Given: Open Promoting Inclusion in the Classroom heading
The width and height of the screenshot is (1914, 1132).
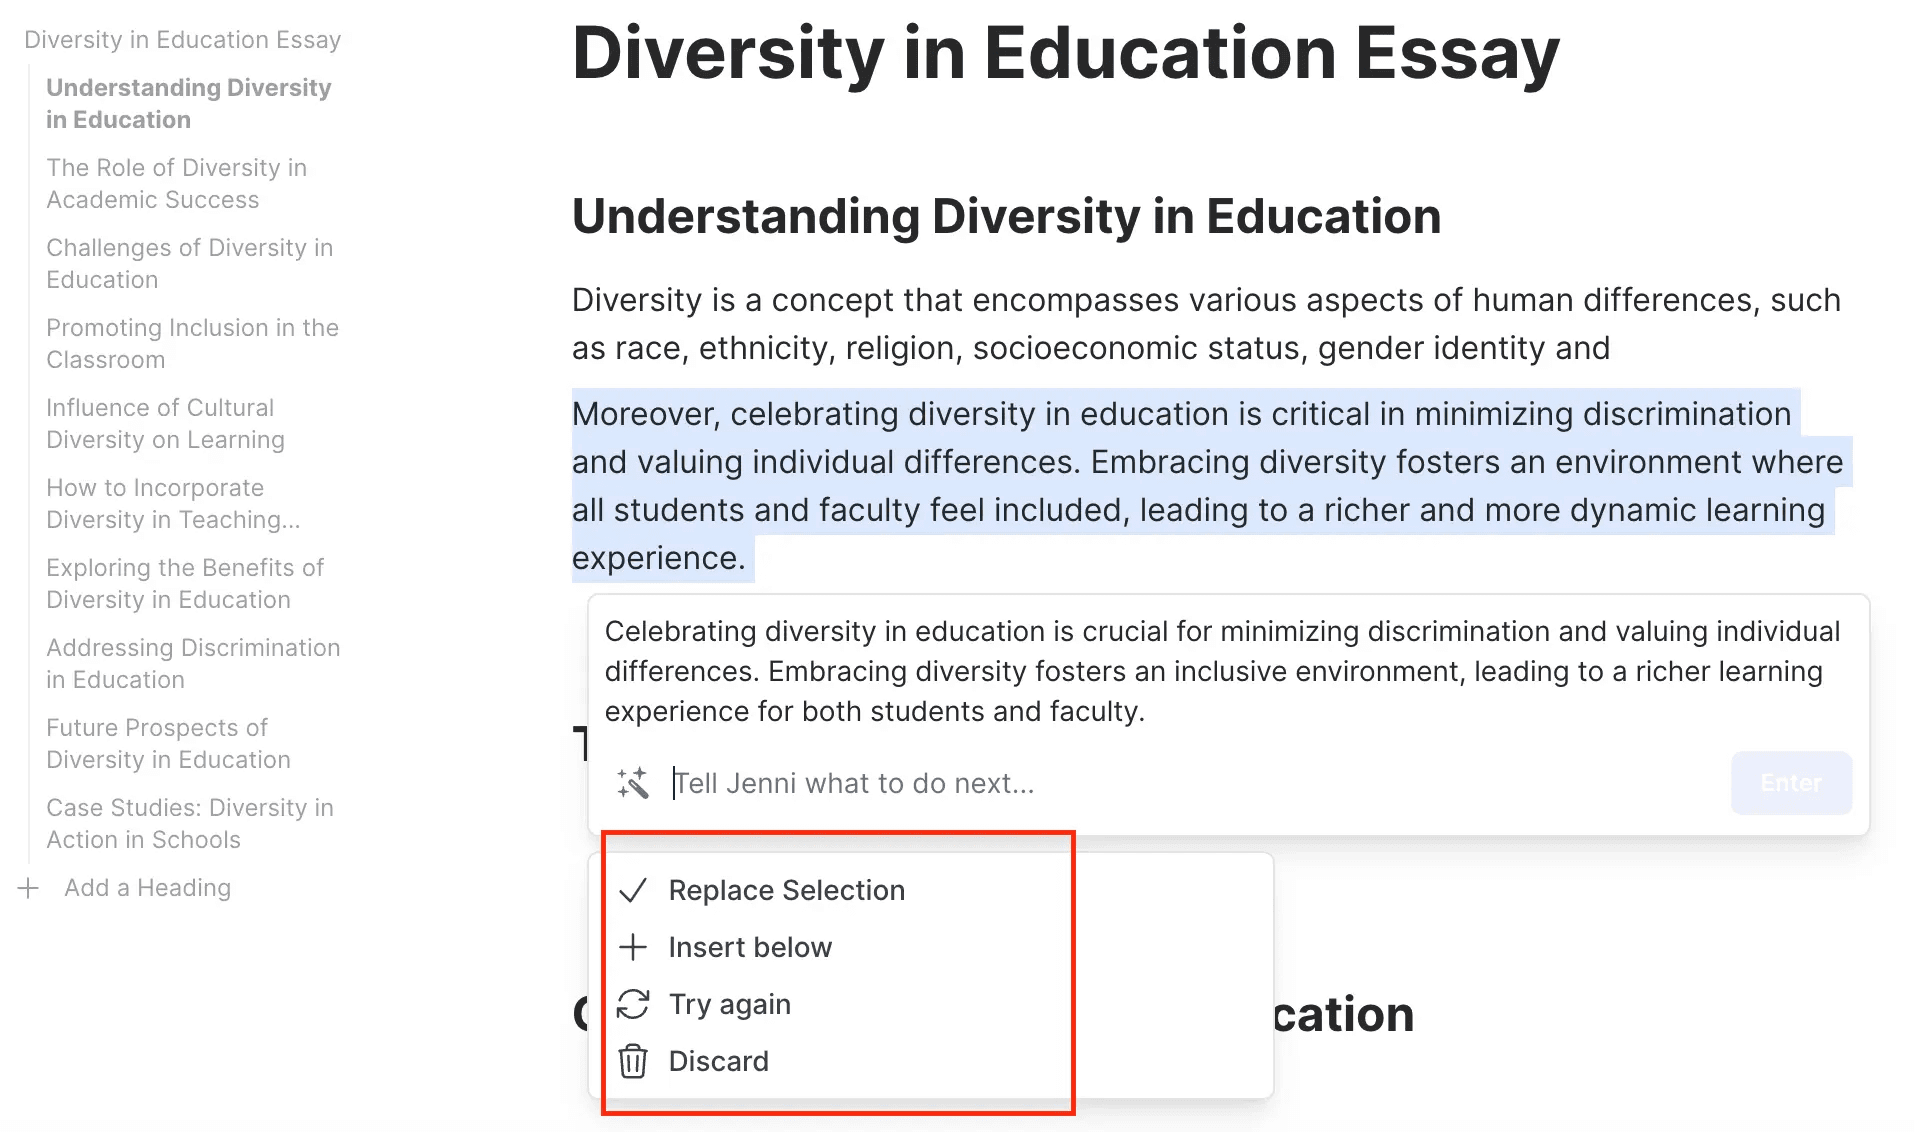Looking at the screenshot, I should (x=192, y=344).
